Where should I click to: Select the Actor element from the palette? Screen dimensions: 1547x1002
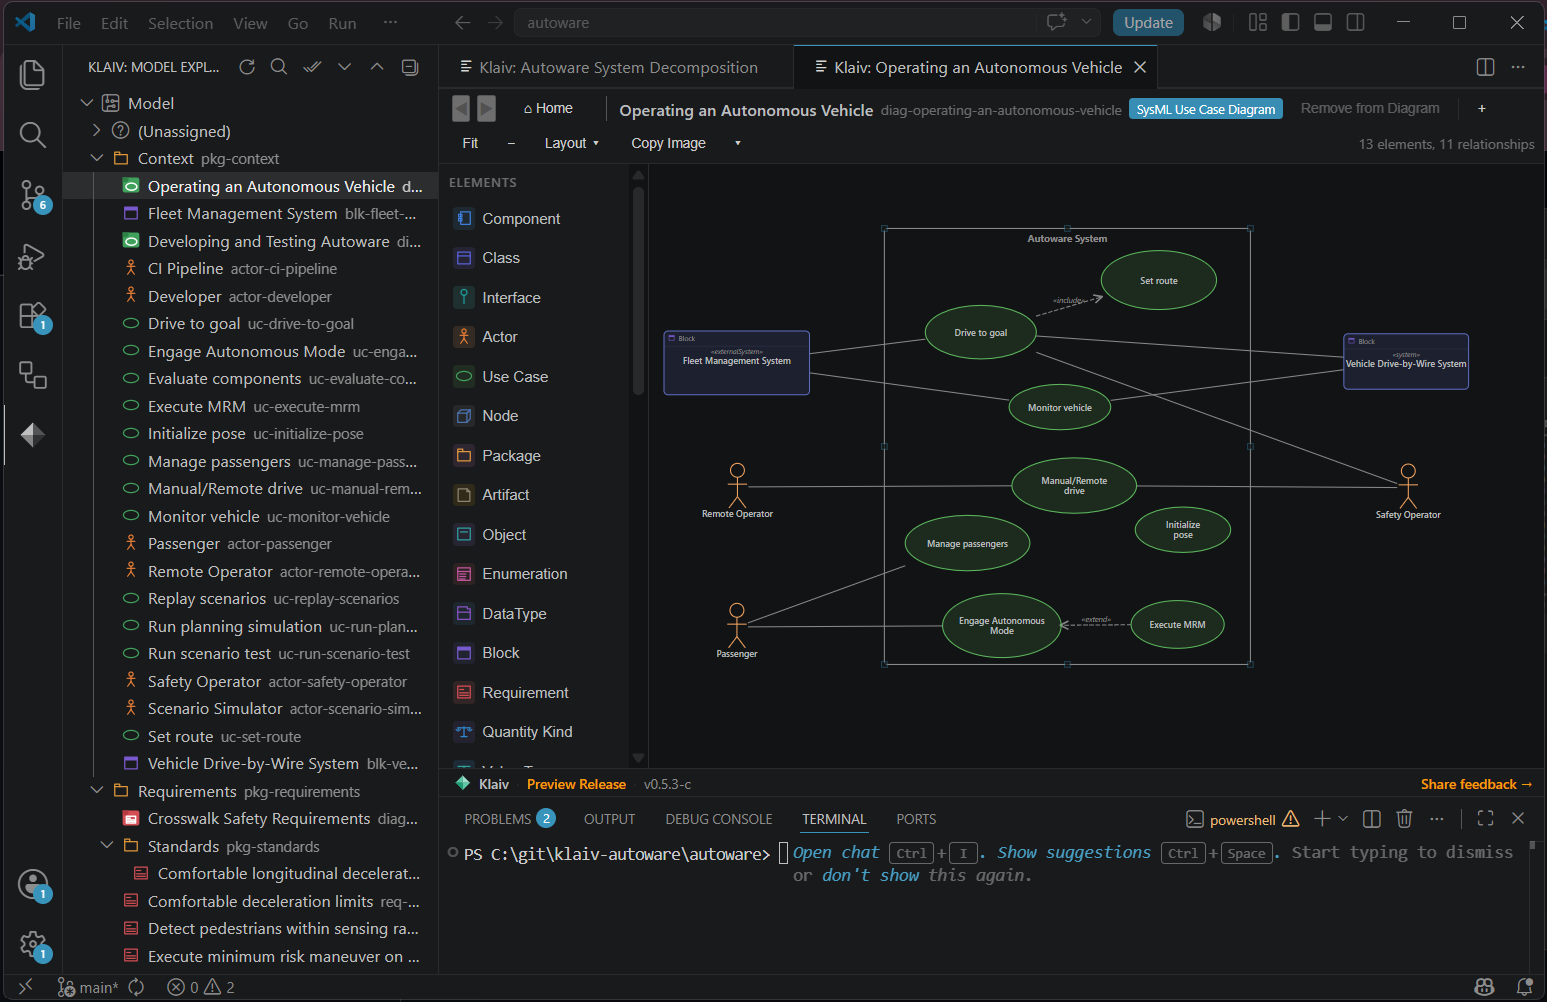coord(486,337)
